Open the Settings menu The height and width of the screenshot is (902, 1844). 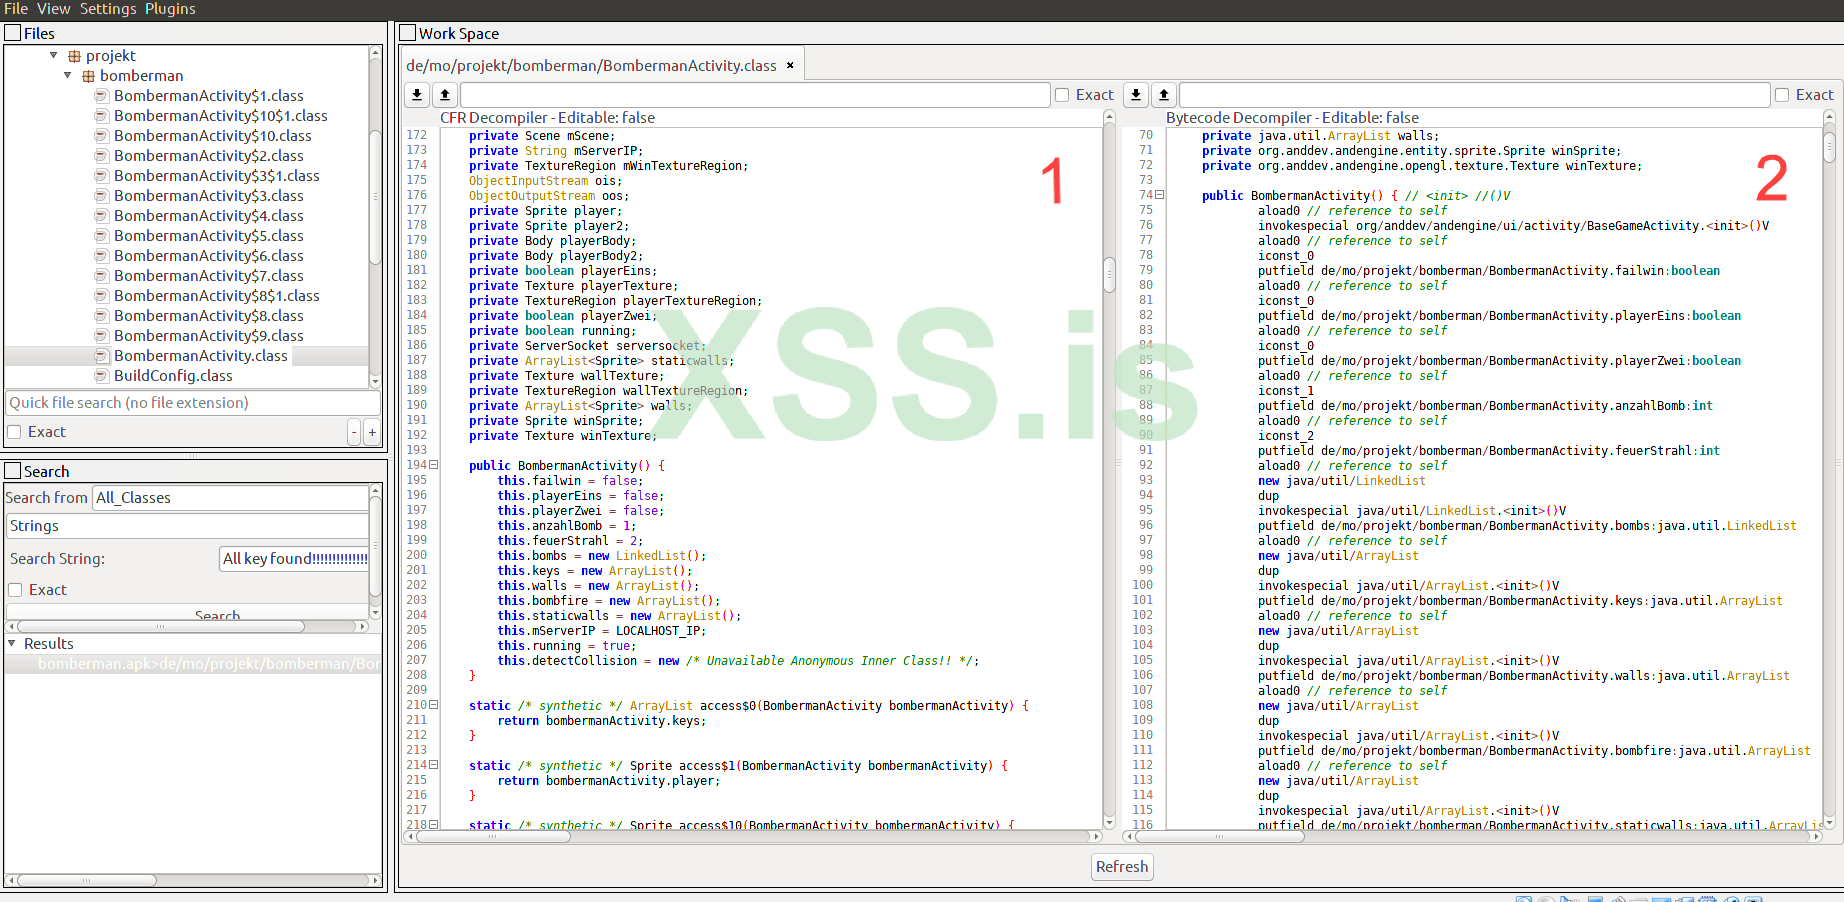click(108, 9)
